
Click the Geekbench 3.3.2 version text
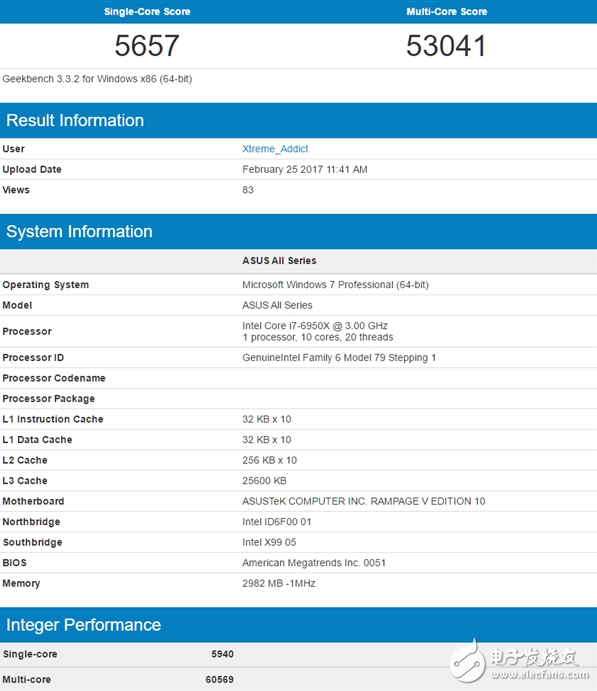97,79
